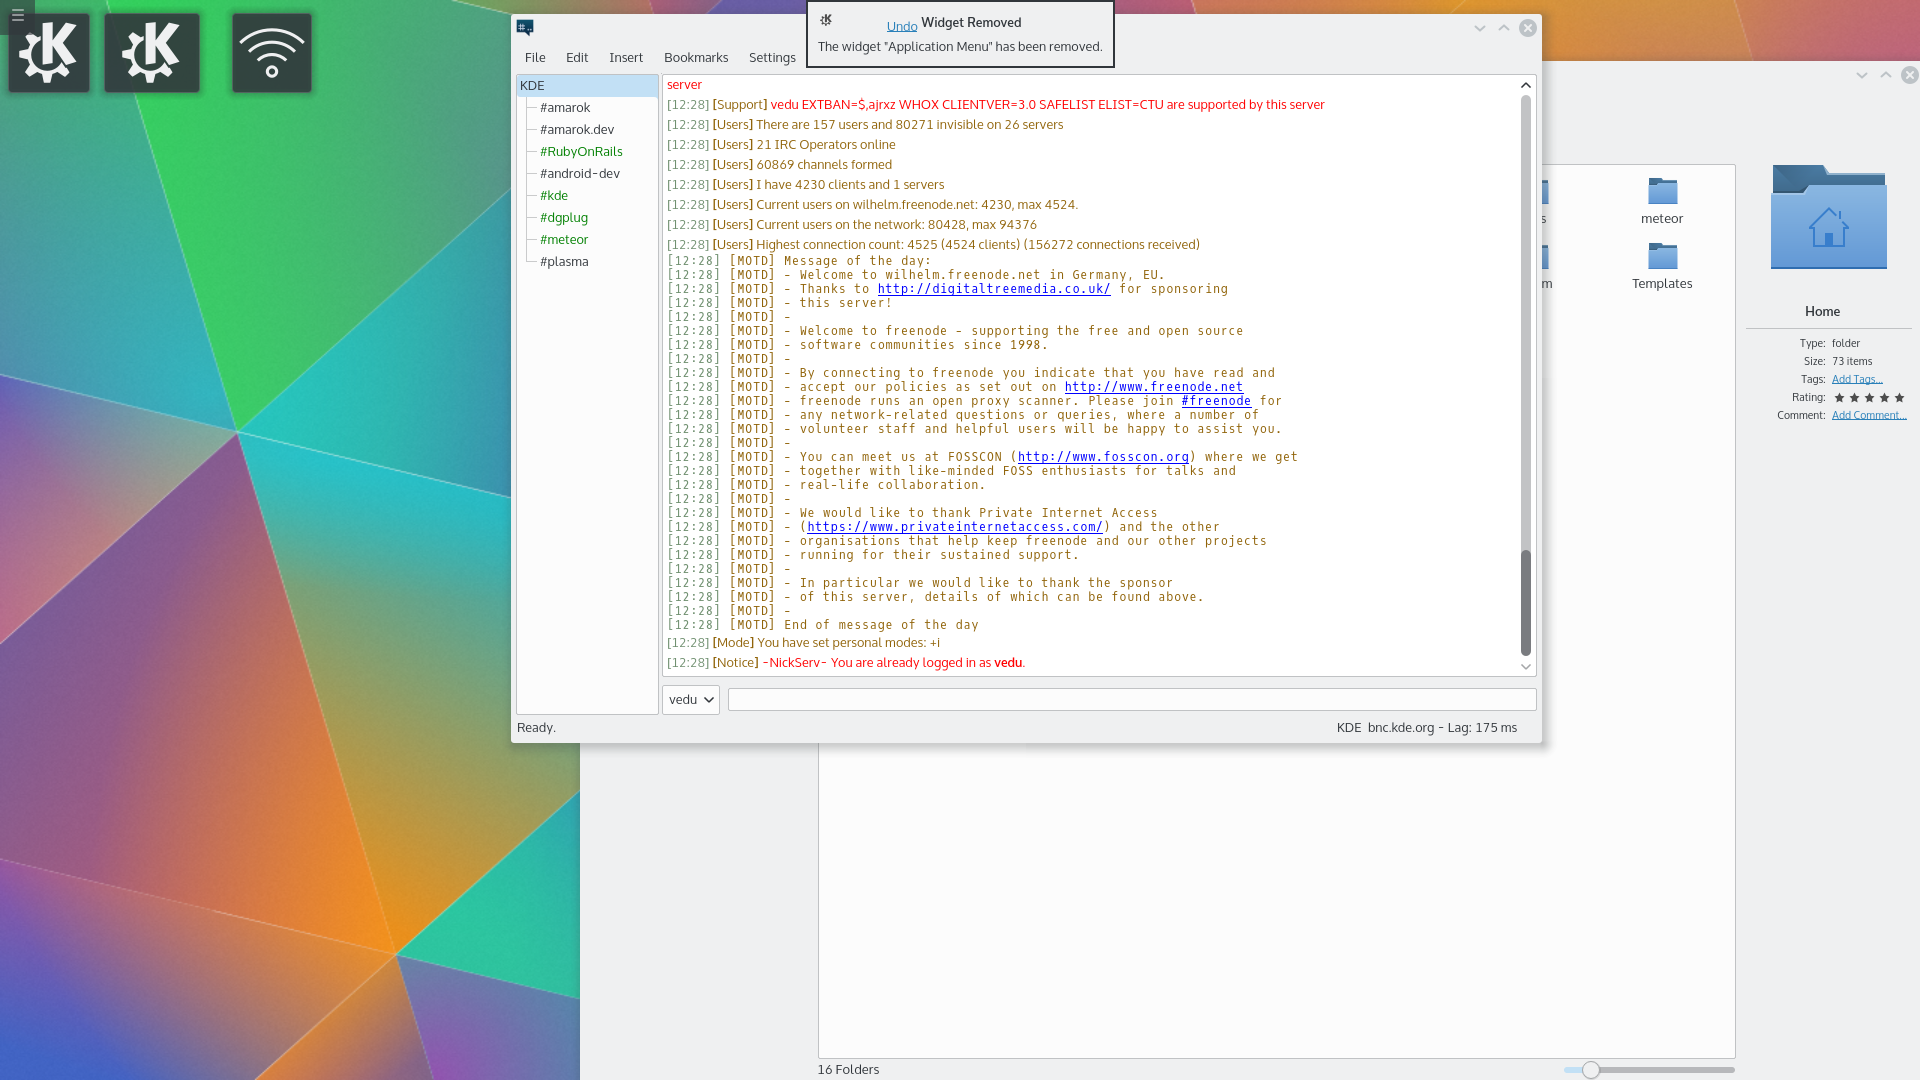
Task: Maximize the Dolphin window
Action: 1886,75
